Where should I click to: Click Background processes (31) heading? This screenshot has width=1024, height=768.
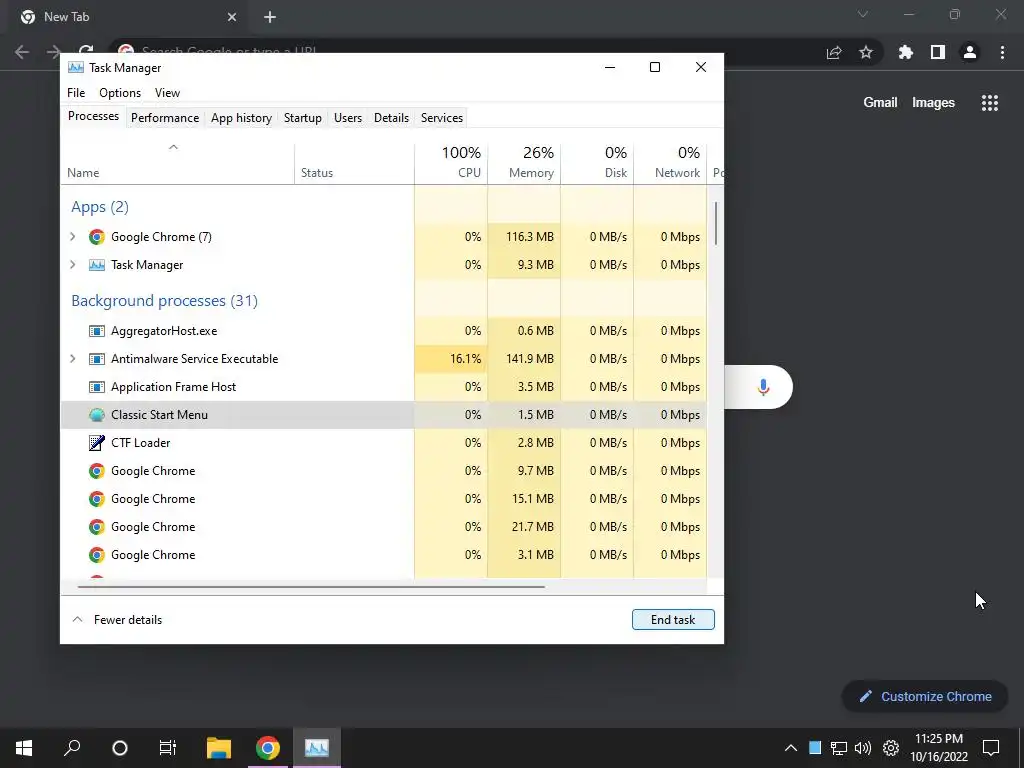pos(165,301)
